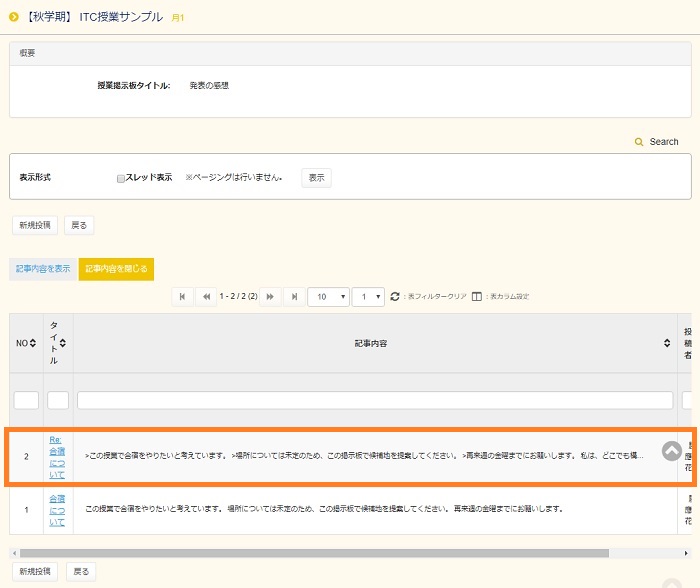Select the 記事内容を閉じる tab
This screenshot has height=588, width=700.
116,269
